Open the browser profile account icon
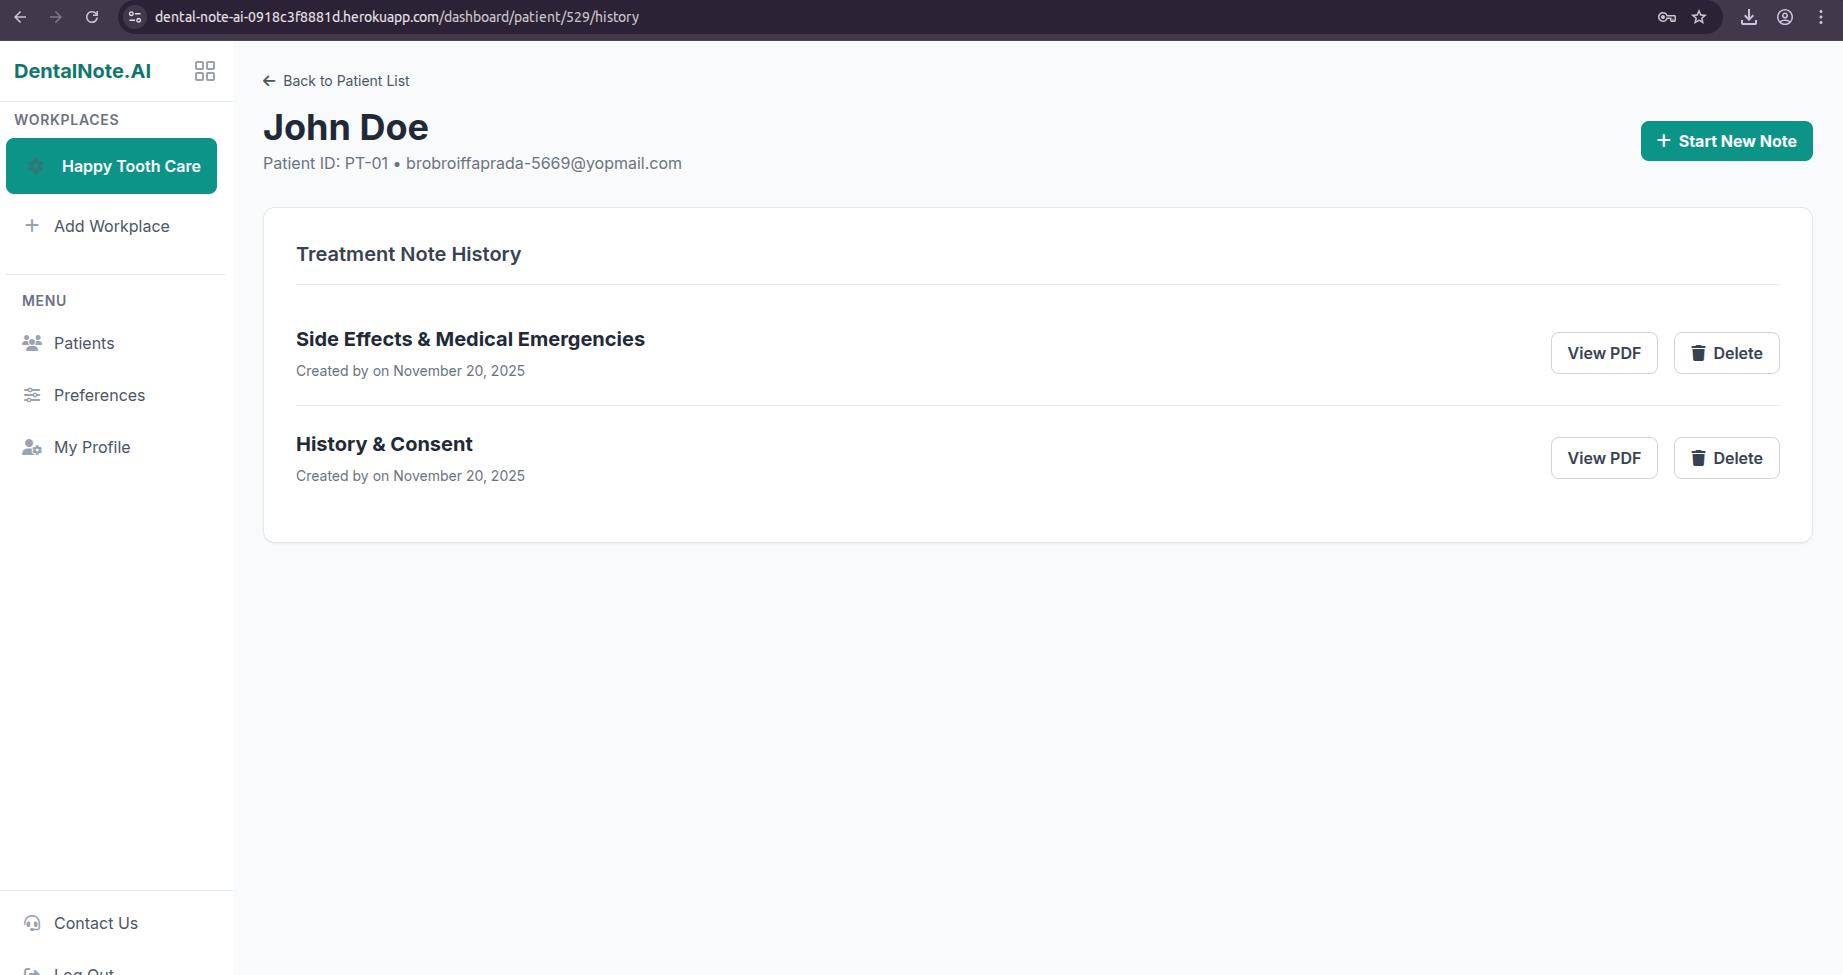This screenshot has width=1843, height=975. pos(1785,17)
